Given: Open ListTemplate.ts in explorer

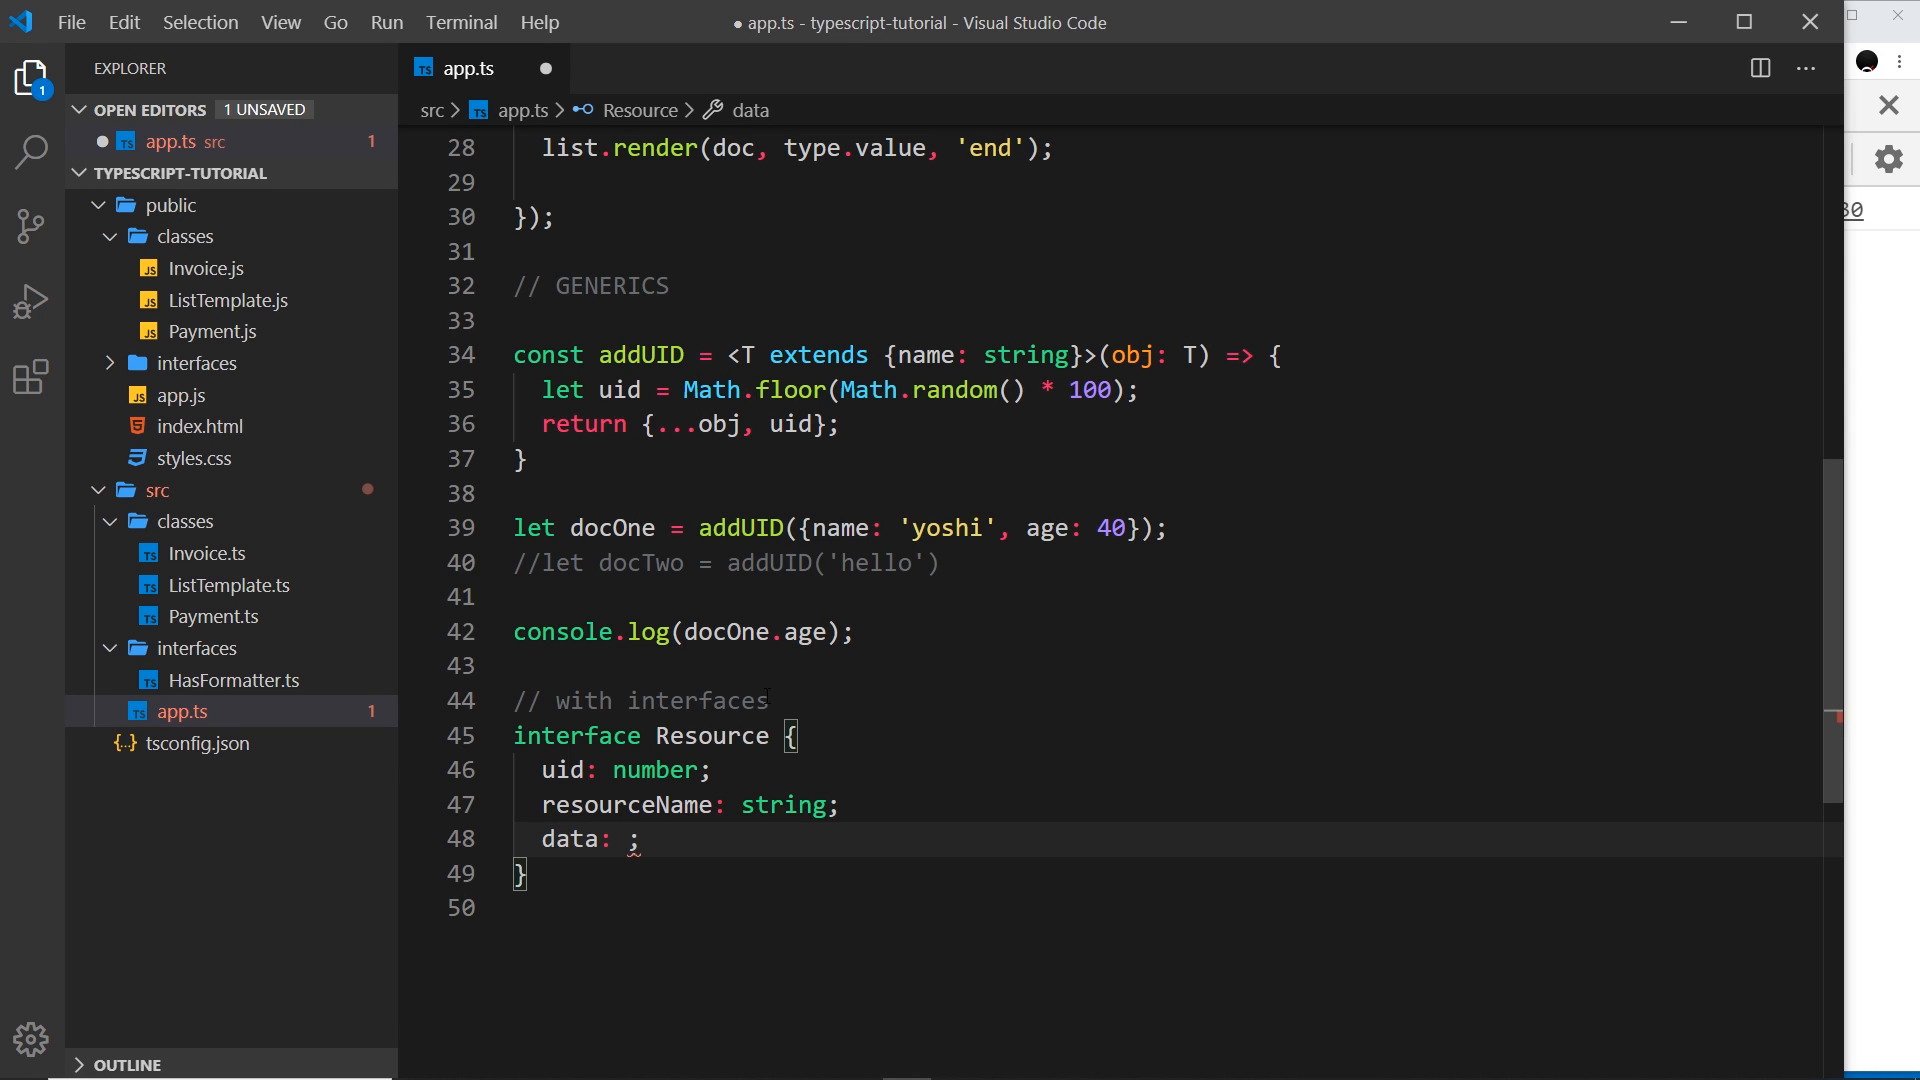Looking at the screenshot, I should tap(229, 585).
